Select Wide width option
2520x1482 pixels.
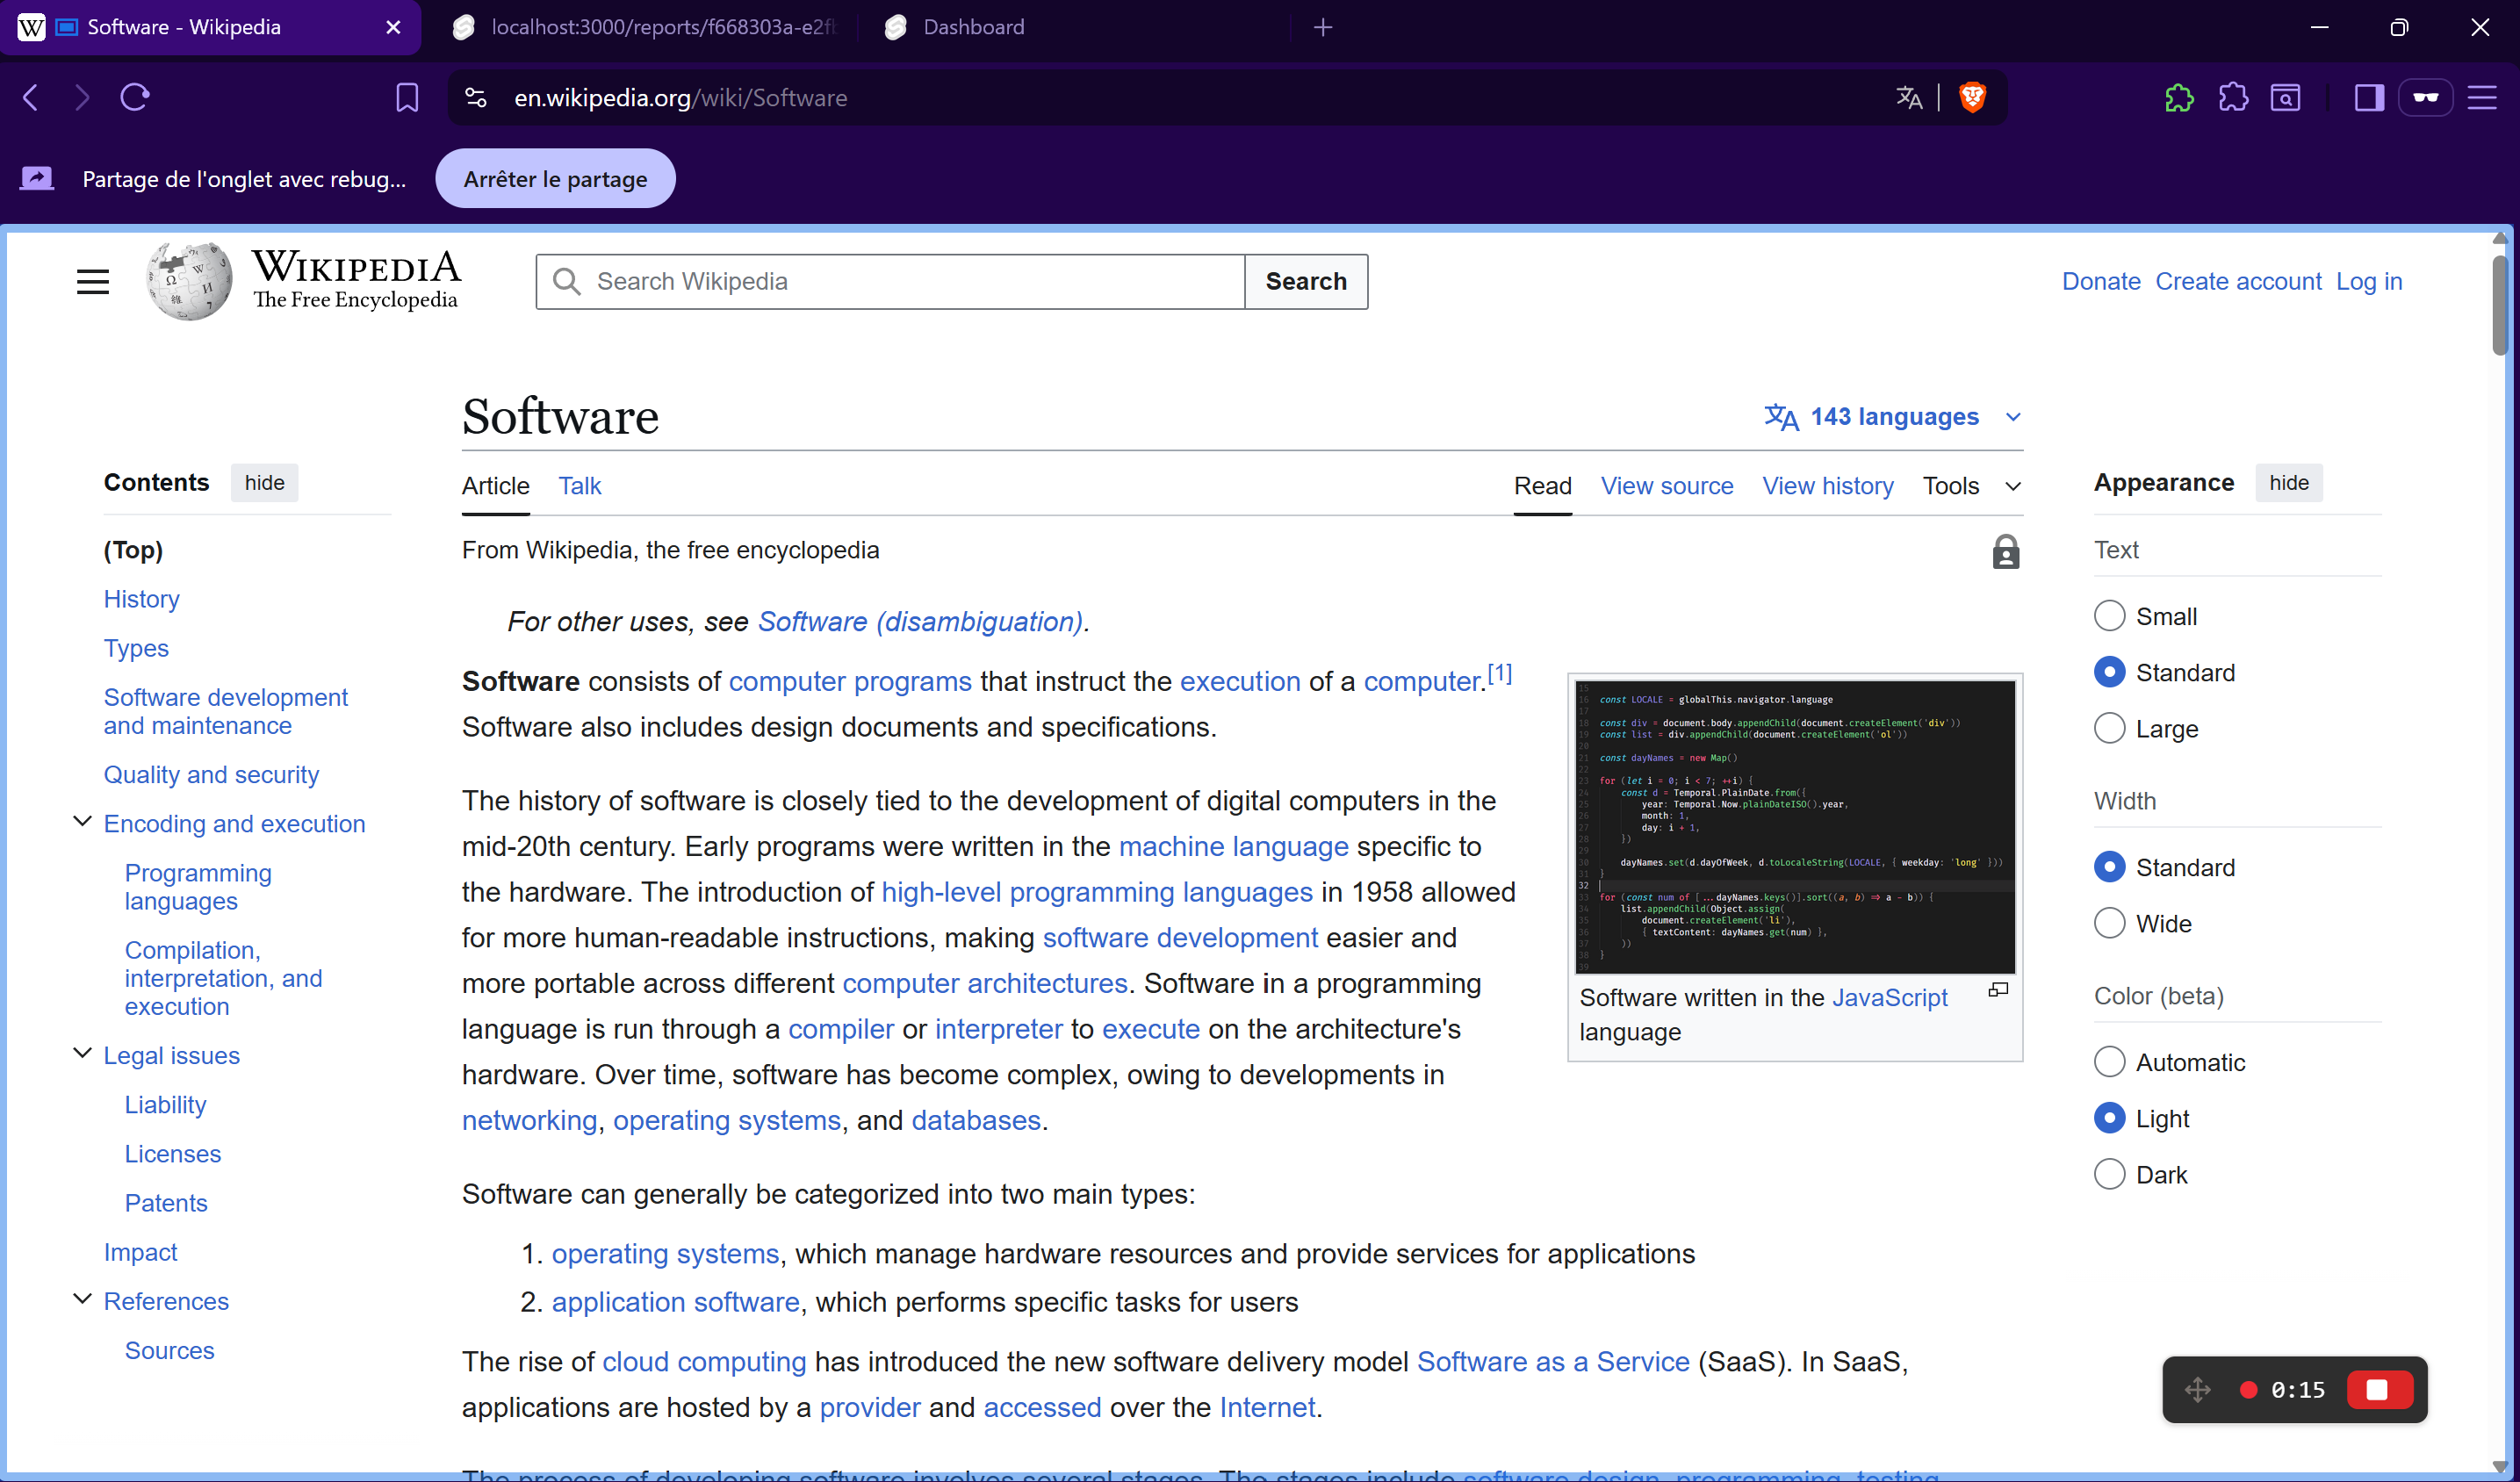click(x=2109, y=923)
